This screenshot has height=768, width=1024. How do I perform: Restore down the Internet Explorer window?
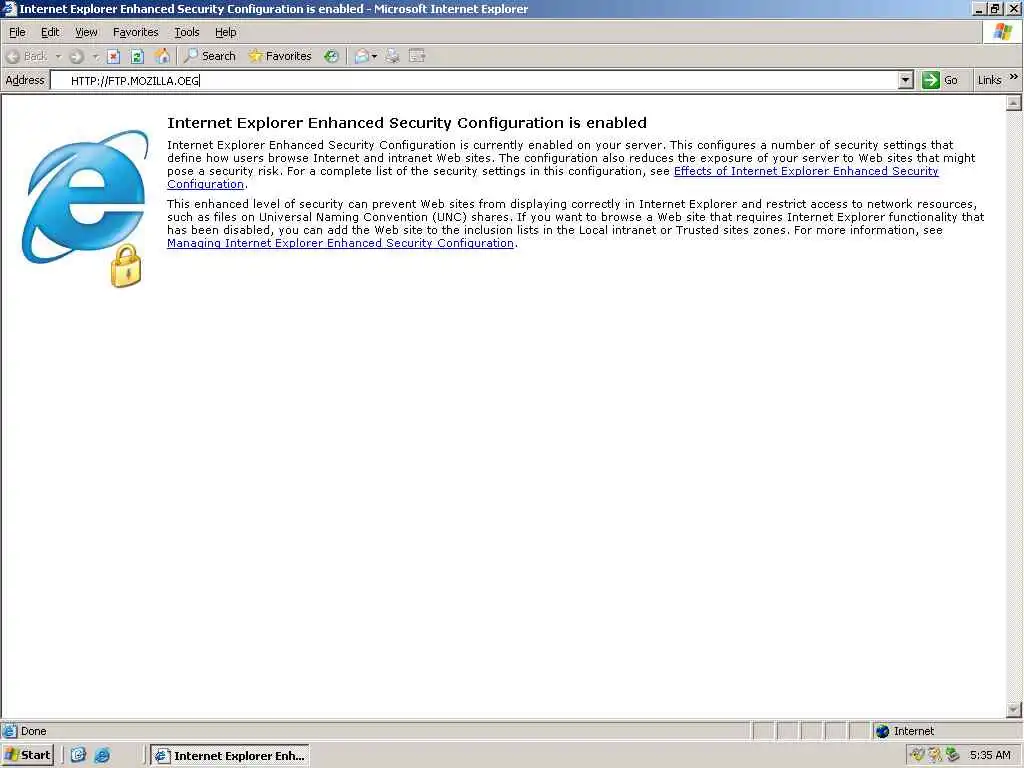pos(994,9)
